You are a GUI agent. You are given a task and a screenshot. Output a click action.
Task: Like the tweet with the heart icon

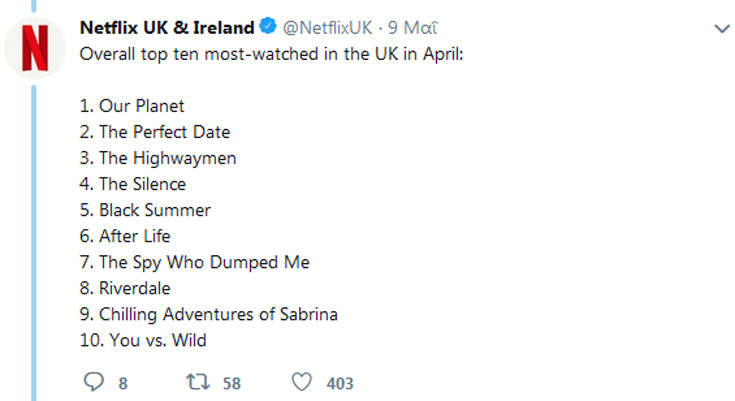(x=303, y=382)
